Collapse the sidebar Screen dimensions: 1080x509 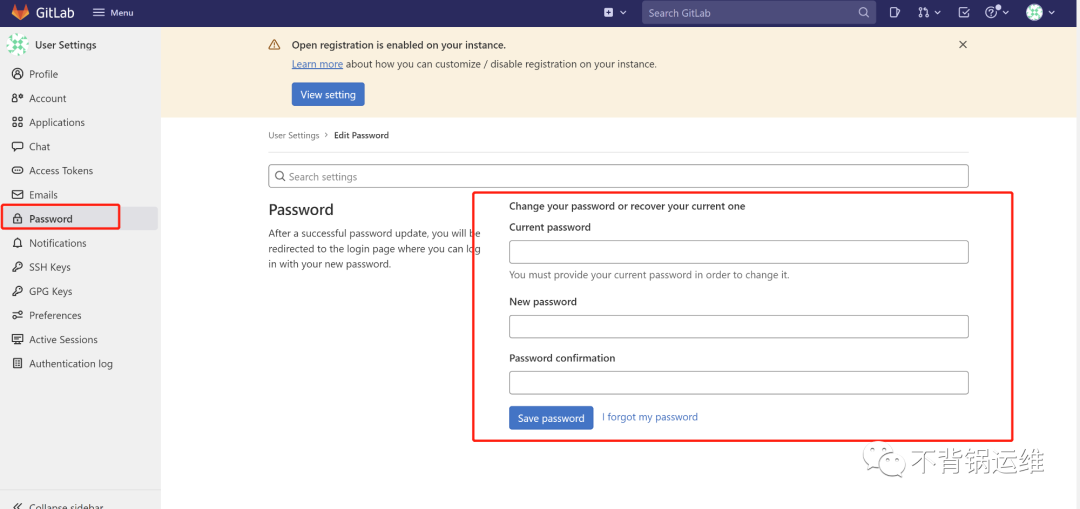pos(59,505)
